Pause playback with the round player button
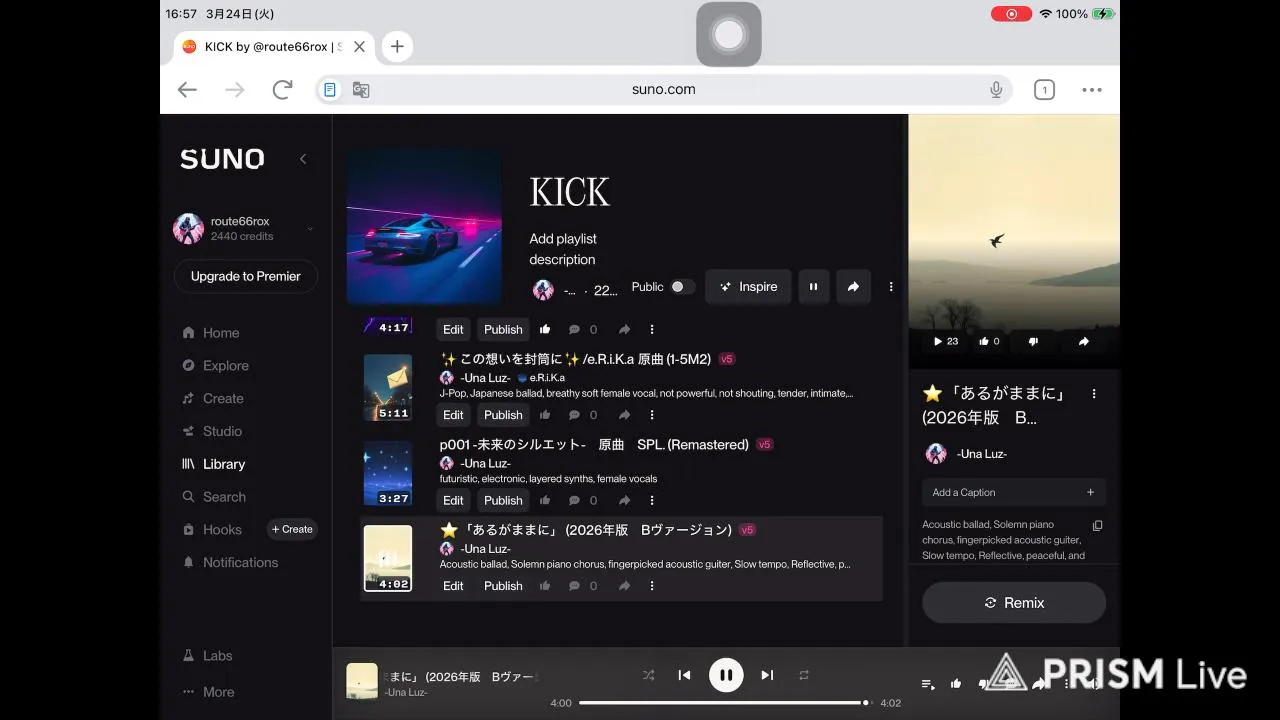1280x720 pixels. click(726, 675)
